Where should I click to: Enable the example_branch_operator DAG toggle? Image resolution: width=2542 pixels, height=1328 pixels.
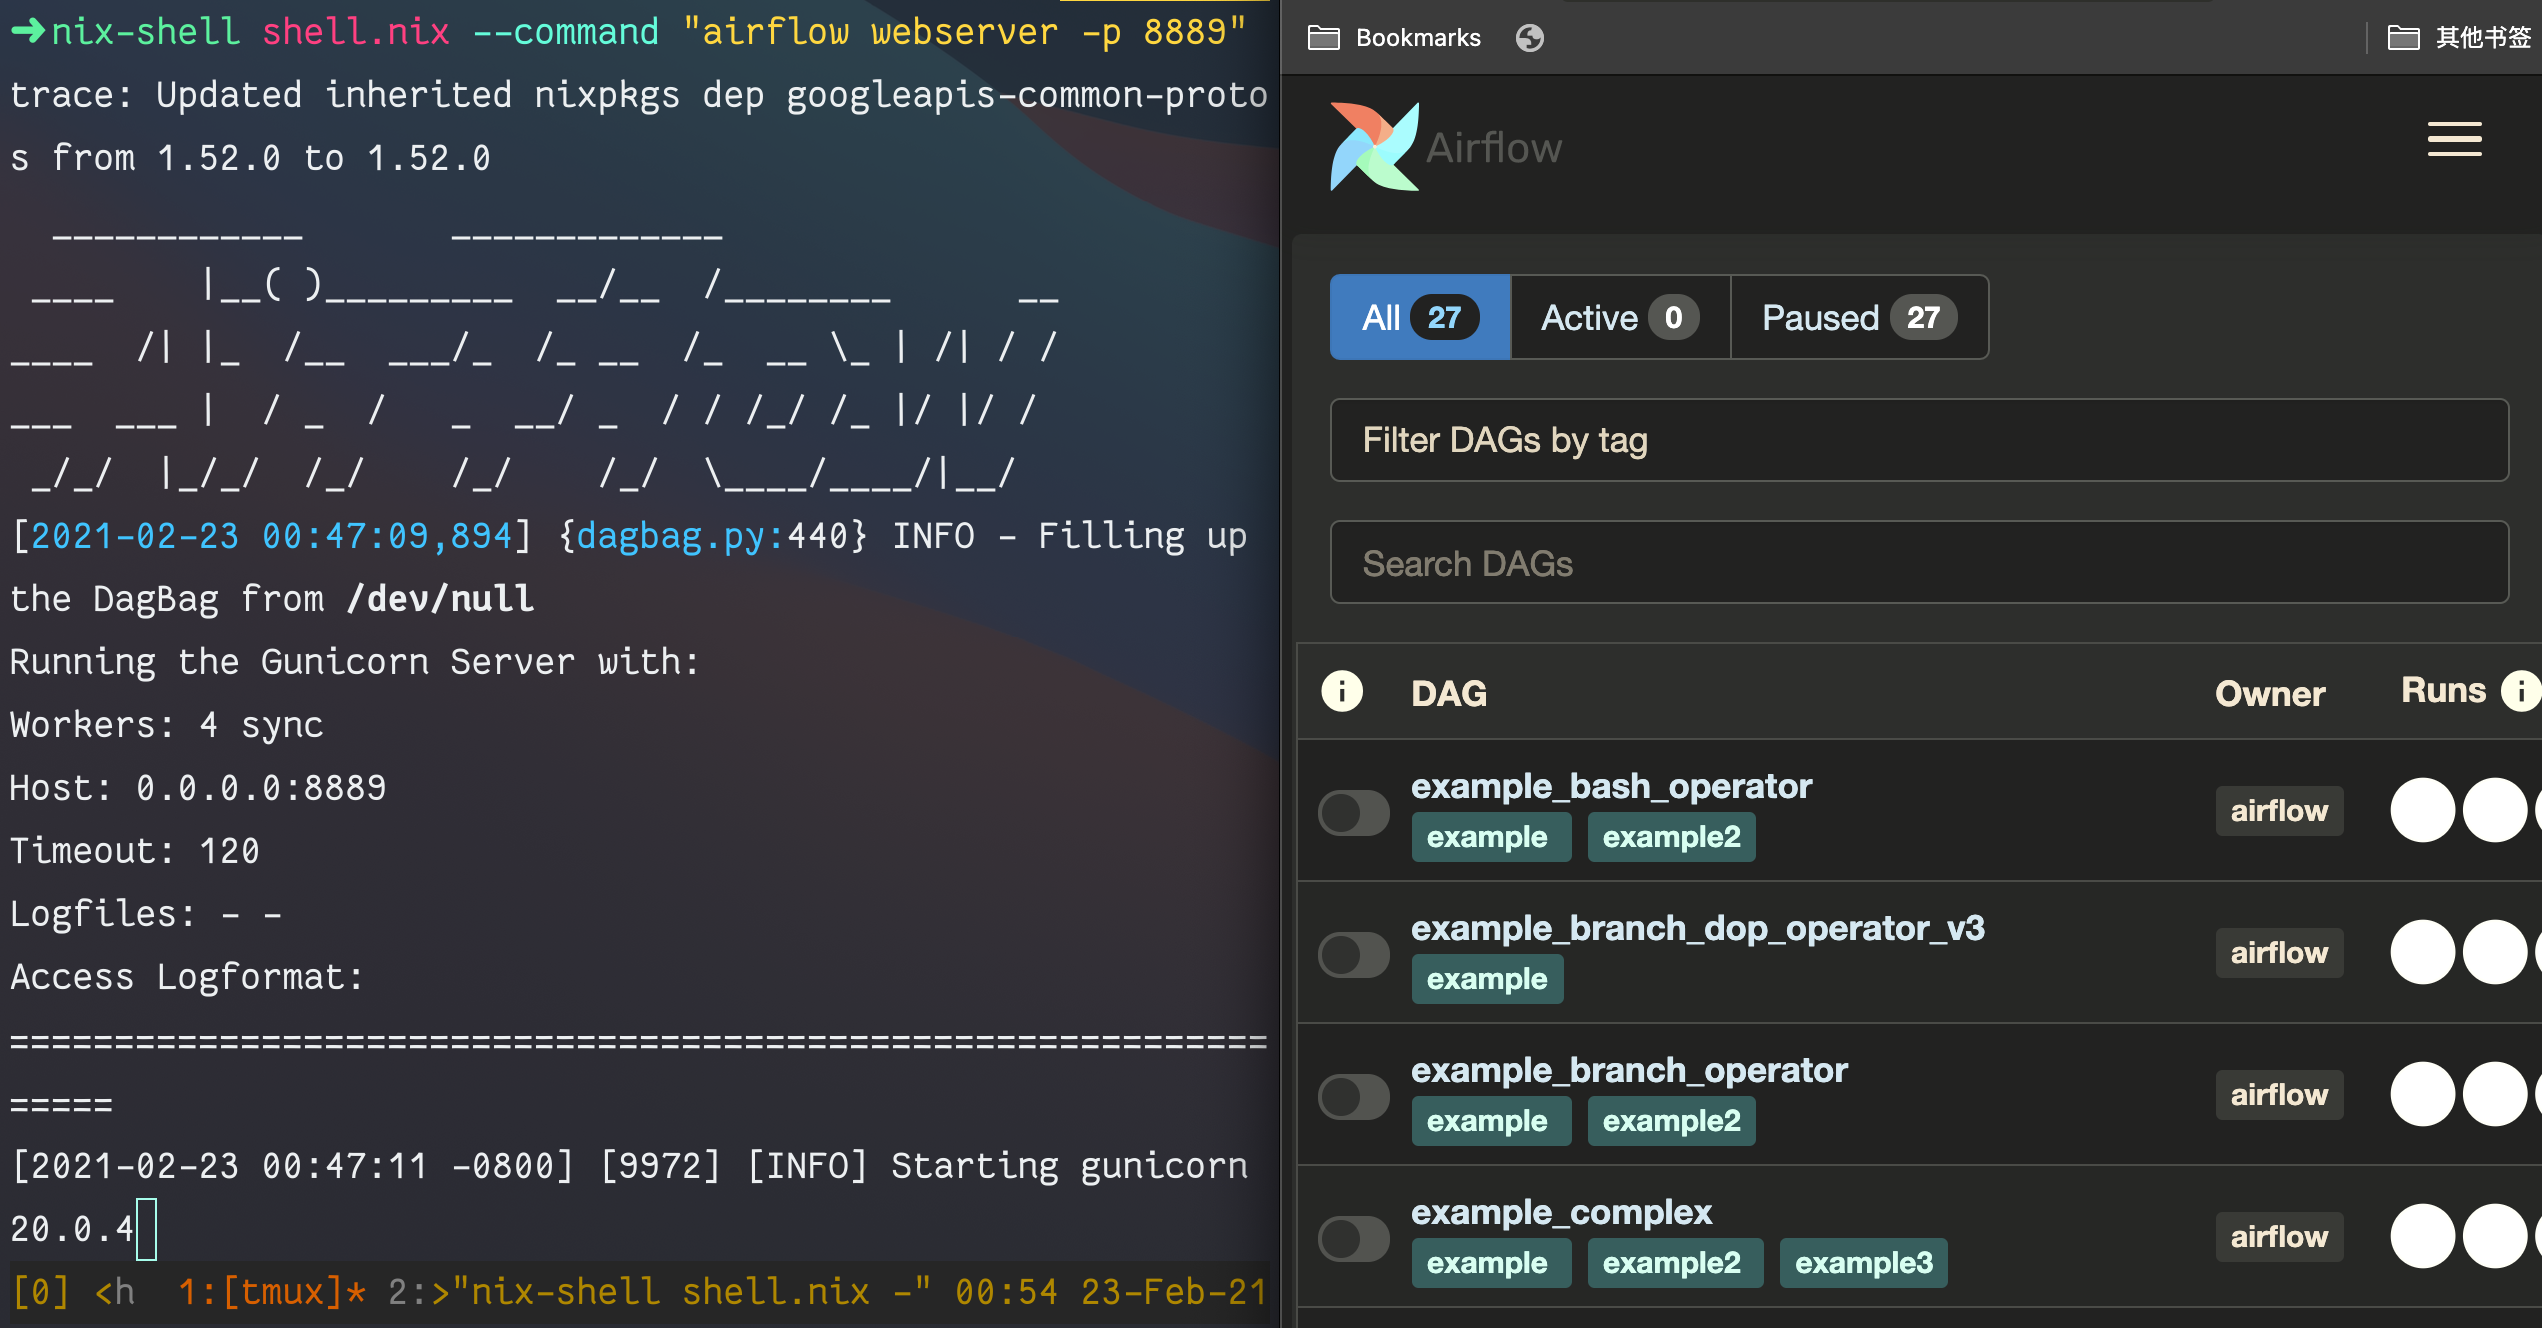click(x=1353, y=1096)
